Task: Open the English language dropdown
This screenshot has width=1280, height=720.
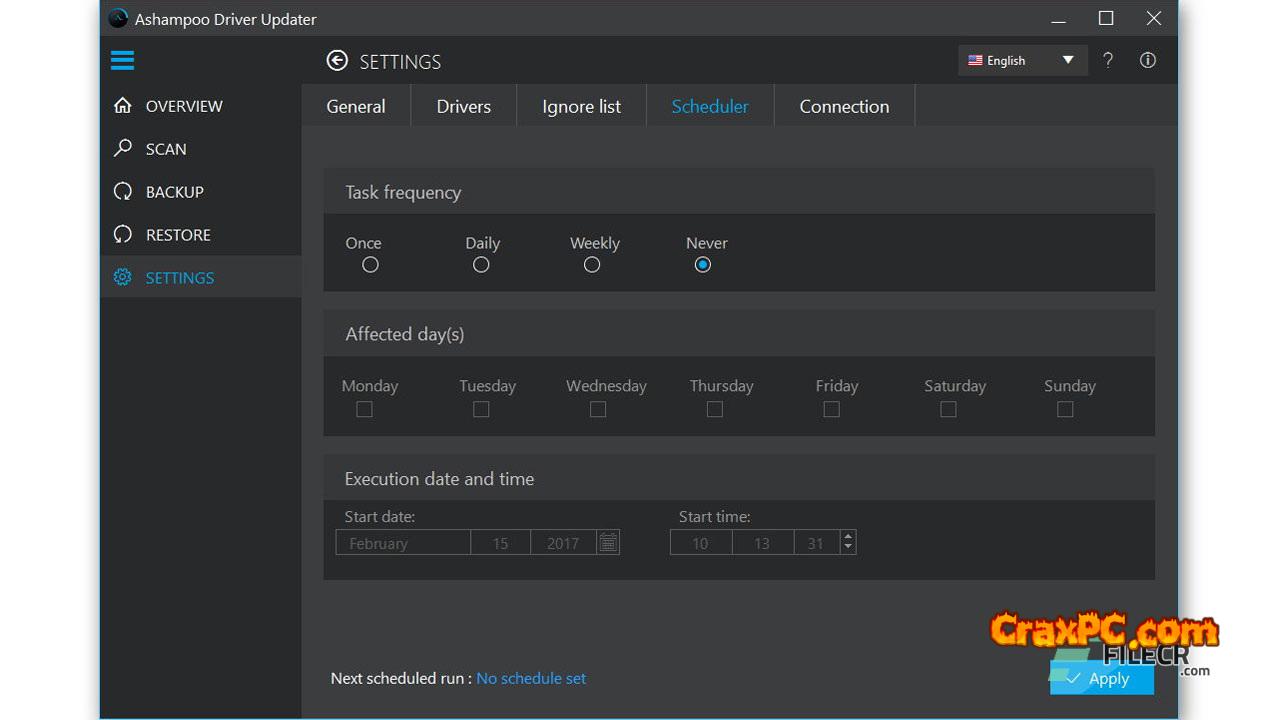Action: pyautogui.click(x=1021, y=60)
